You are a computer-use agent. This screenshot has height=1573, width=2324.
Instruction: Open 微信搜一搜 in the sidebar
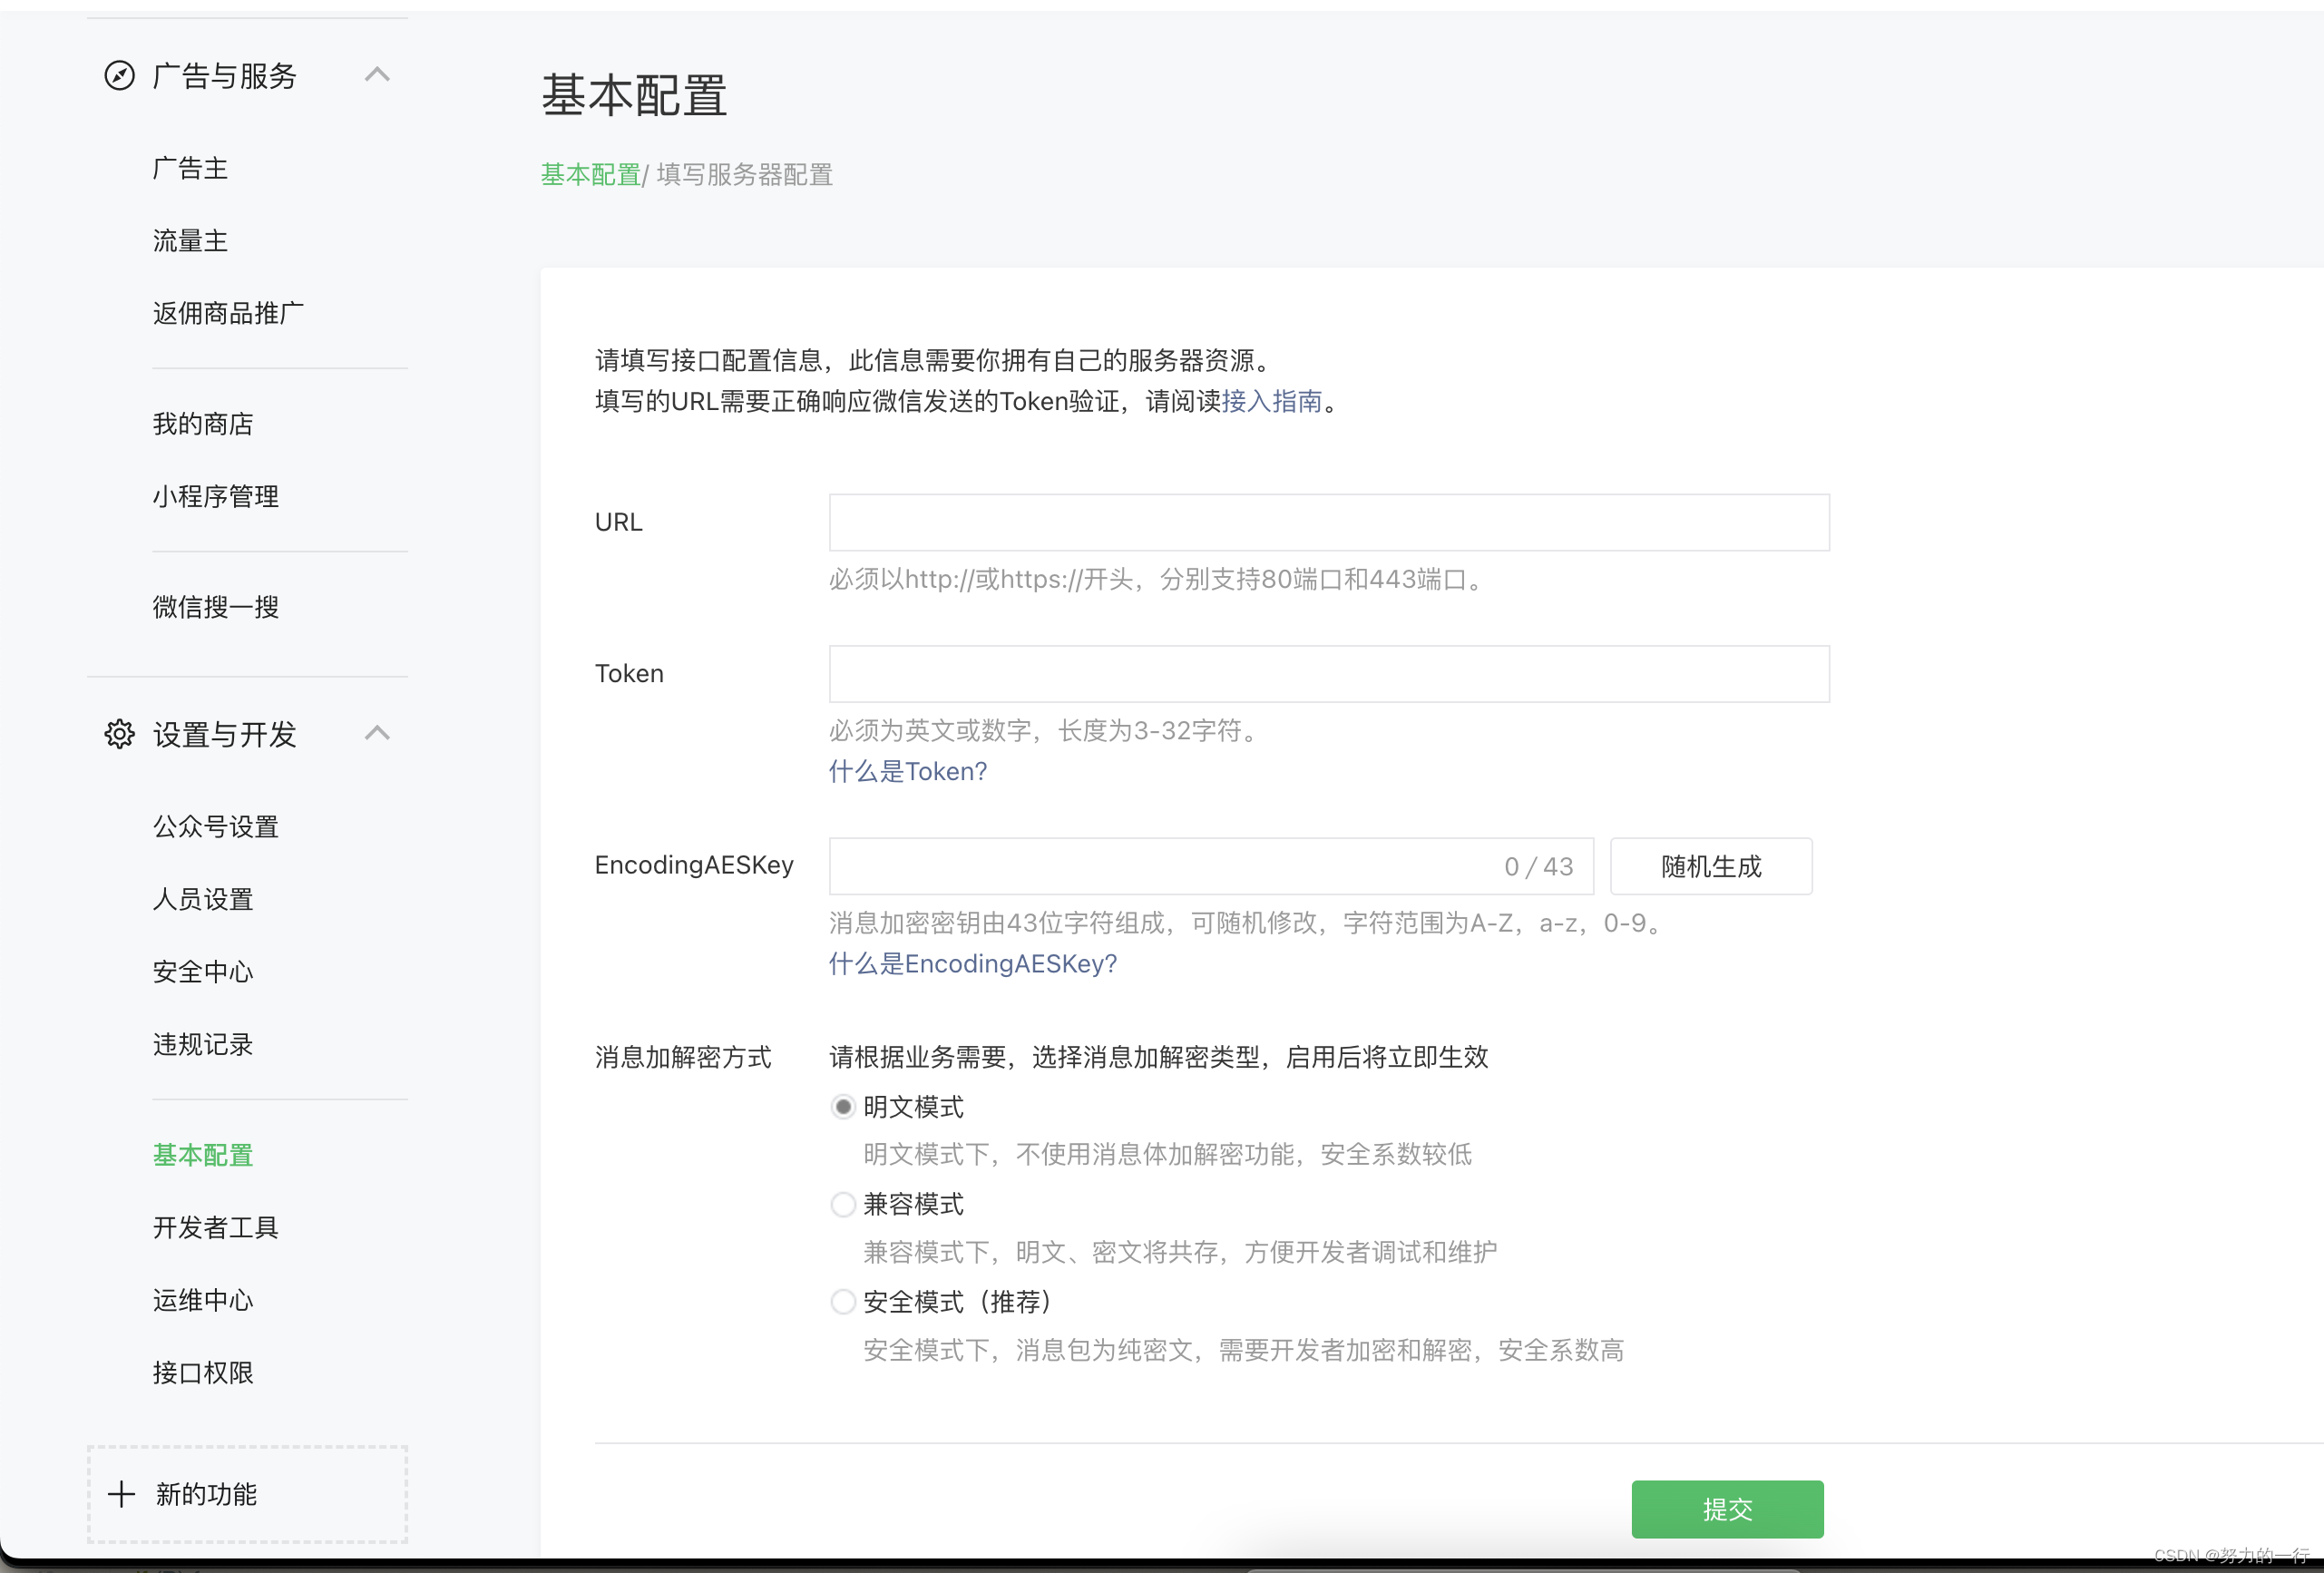(x=216, y=607)
